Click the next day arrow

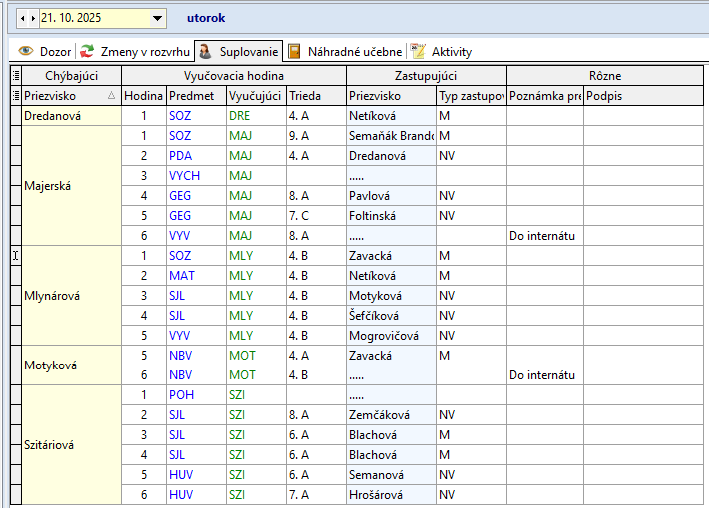point(32,18)
